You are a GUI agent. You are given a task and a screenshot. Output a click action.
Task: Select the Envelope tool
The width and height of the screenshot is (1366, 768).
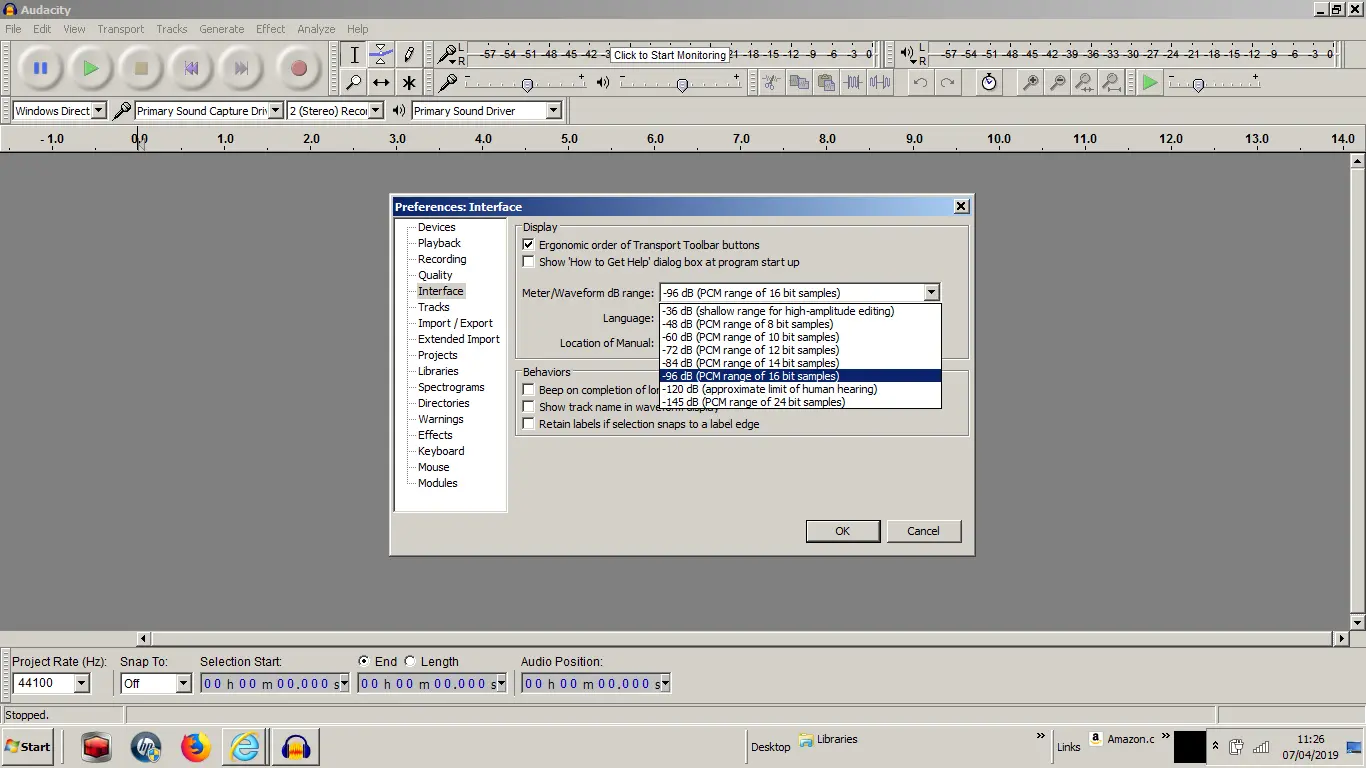coord(381,55)
